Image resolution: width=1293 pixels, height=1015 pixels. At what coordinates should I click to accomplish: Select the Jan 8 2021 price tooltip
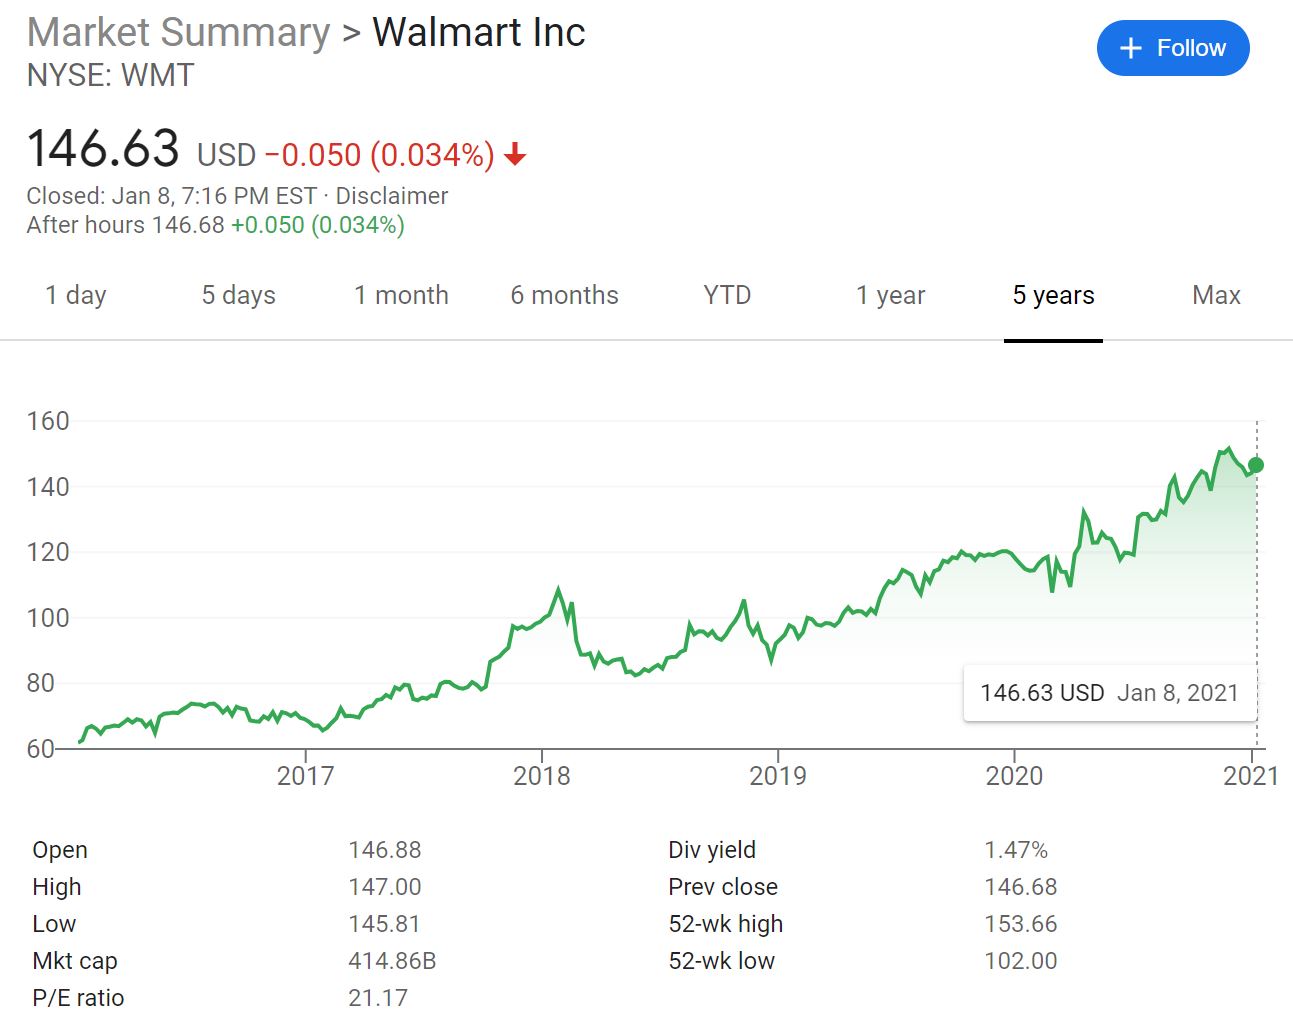pyautogui.click(x=1109, y=692)
